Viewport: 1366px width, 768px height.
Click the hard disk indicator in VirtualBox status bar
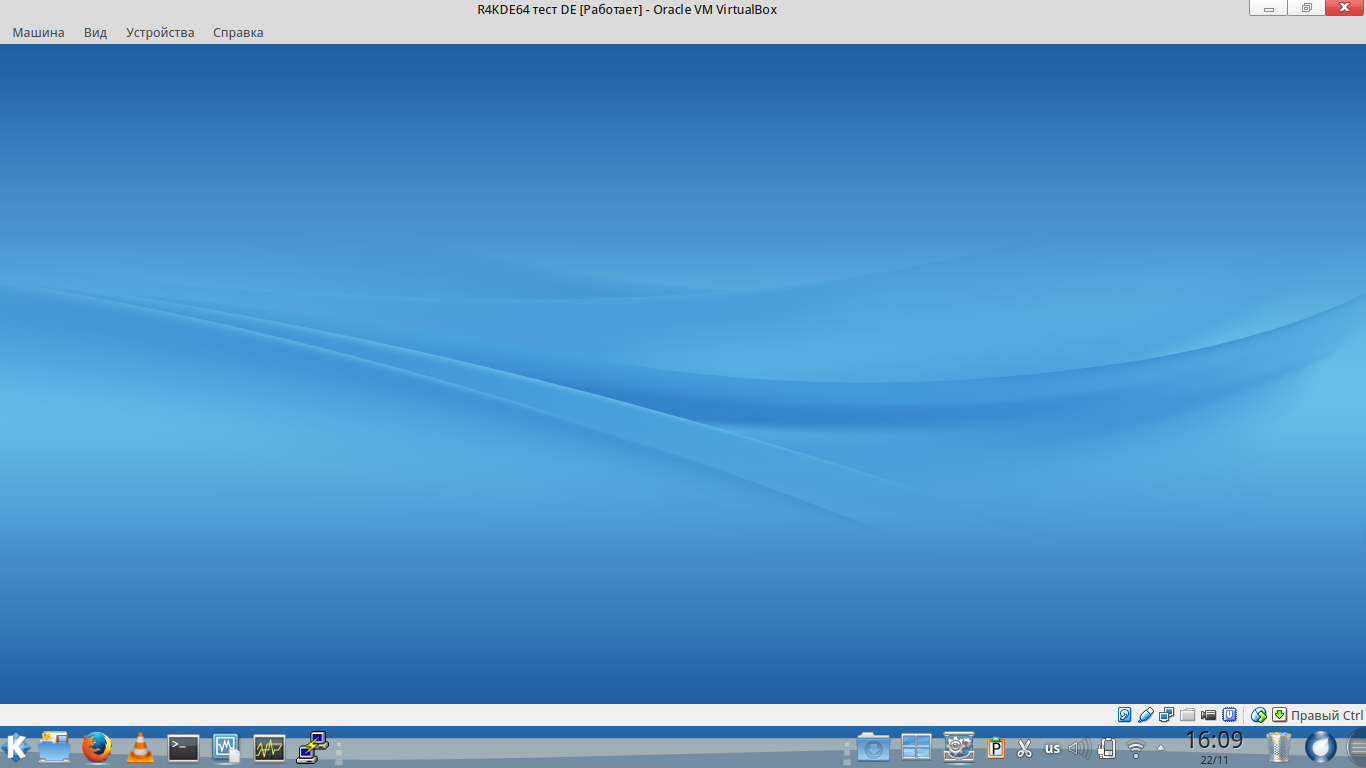click(1125, 715)
